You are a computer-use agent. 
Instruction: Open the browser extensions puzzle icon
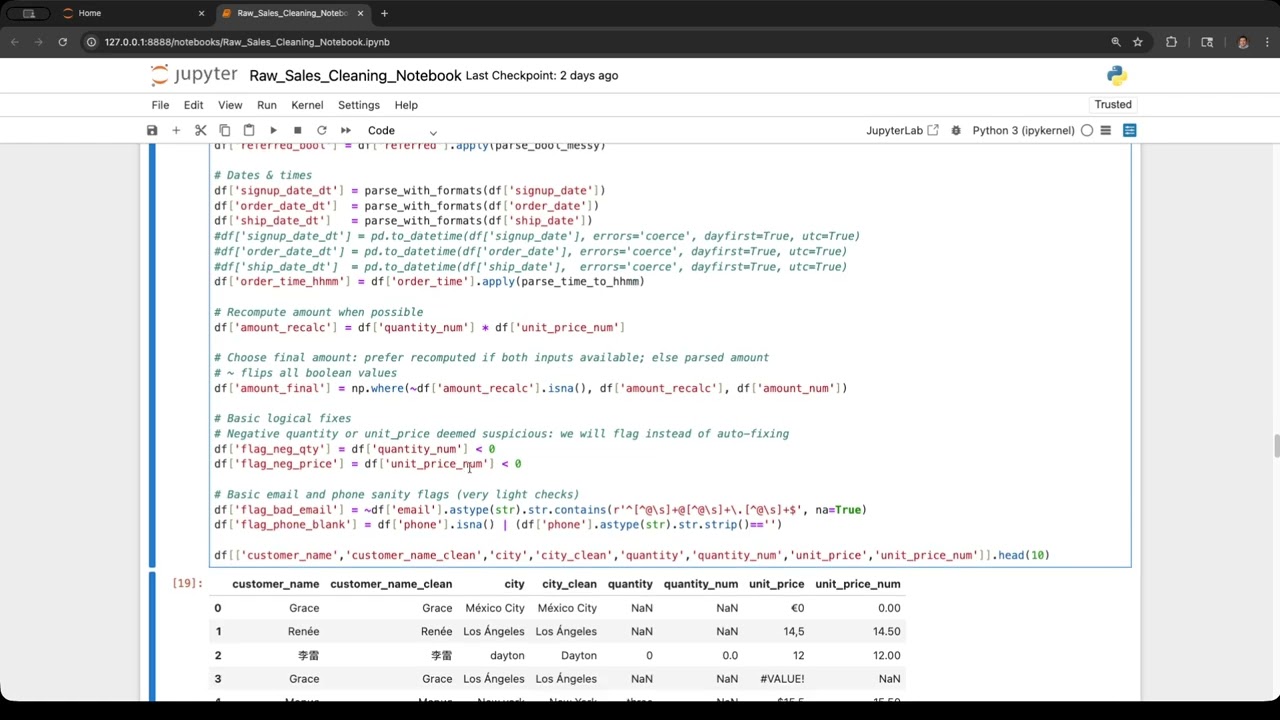(x=1171, y=42)
